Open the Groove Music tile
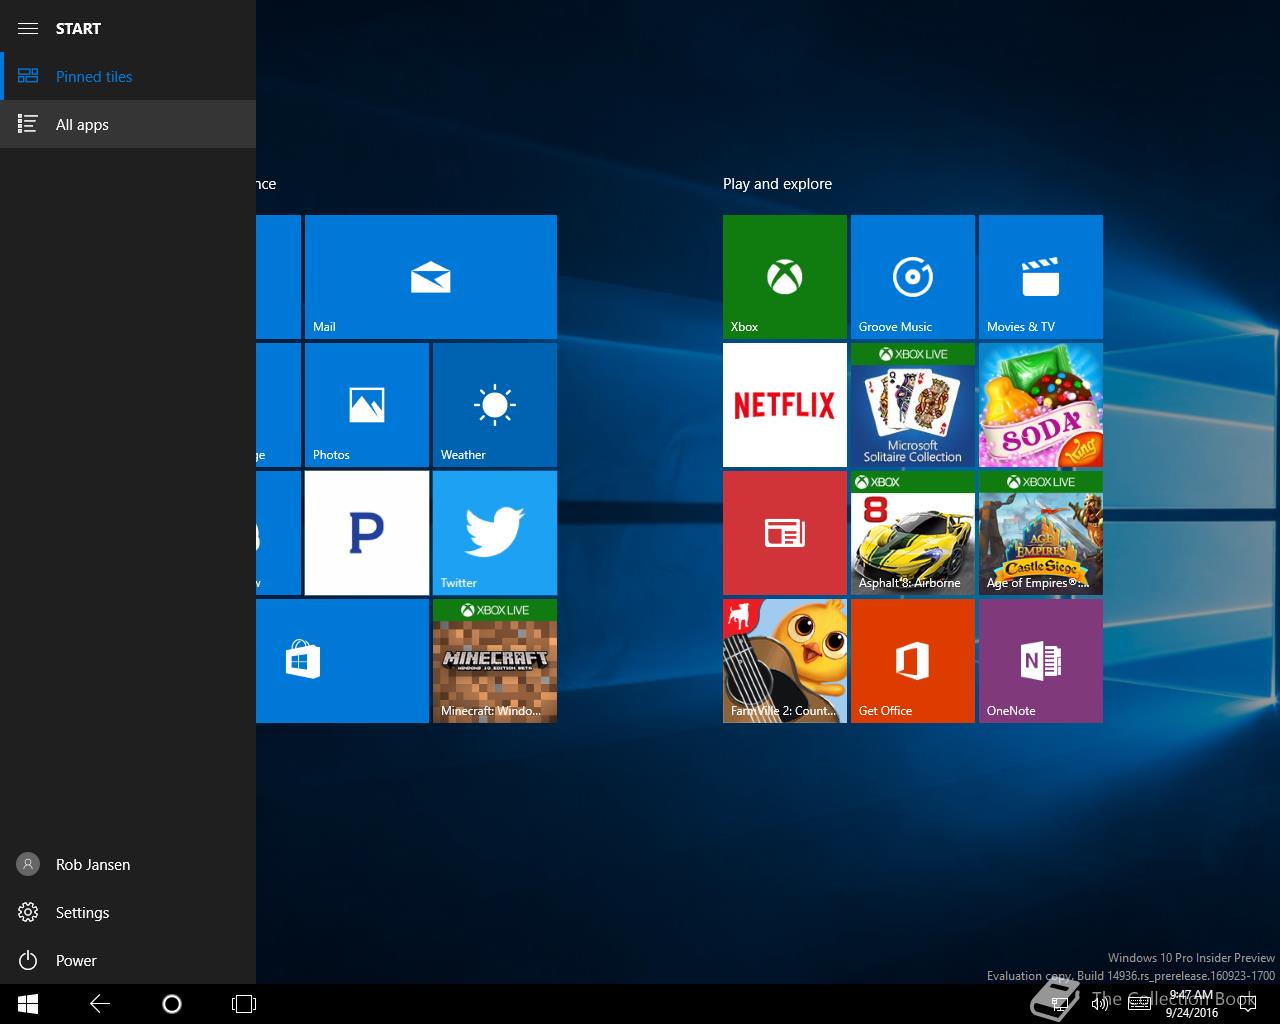This screenshot has width=1280, height=1024. pyautogui.click(x=913, y=277)
